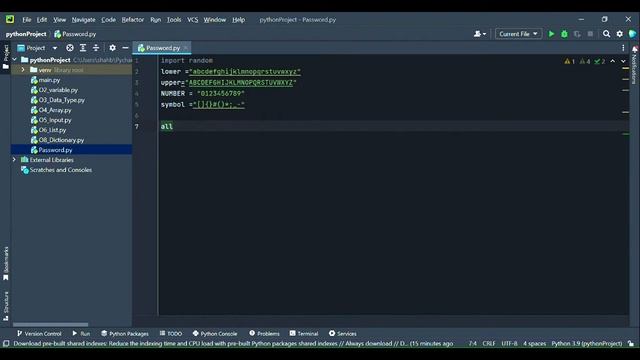
Task: Open the Run tool window button
Action: click(x=81, y=333)
